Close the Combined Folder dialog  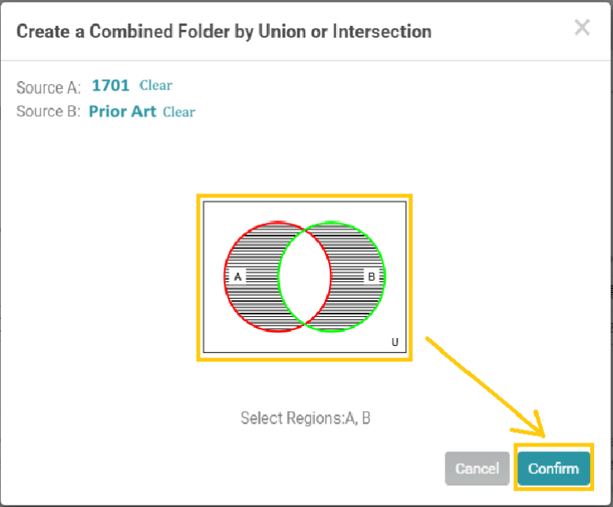coord(582,28)
